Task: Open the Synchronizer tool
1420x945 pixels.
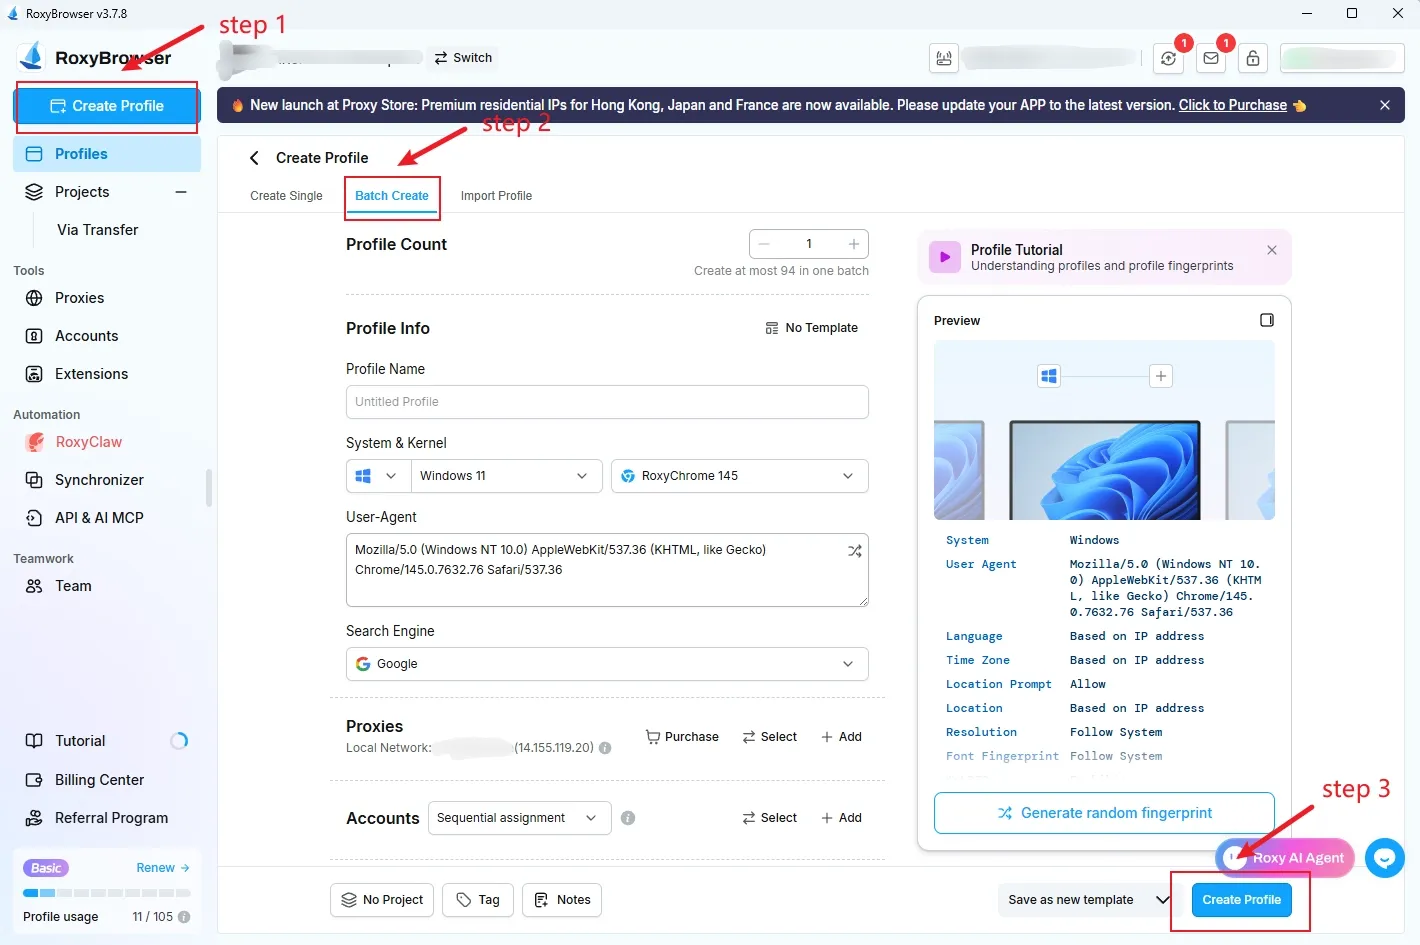Action: click(x=97, y=479)
